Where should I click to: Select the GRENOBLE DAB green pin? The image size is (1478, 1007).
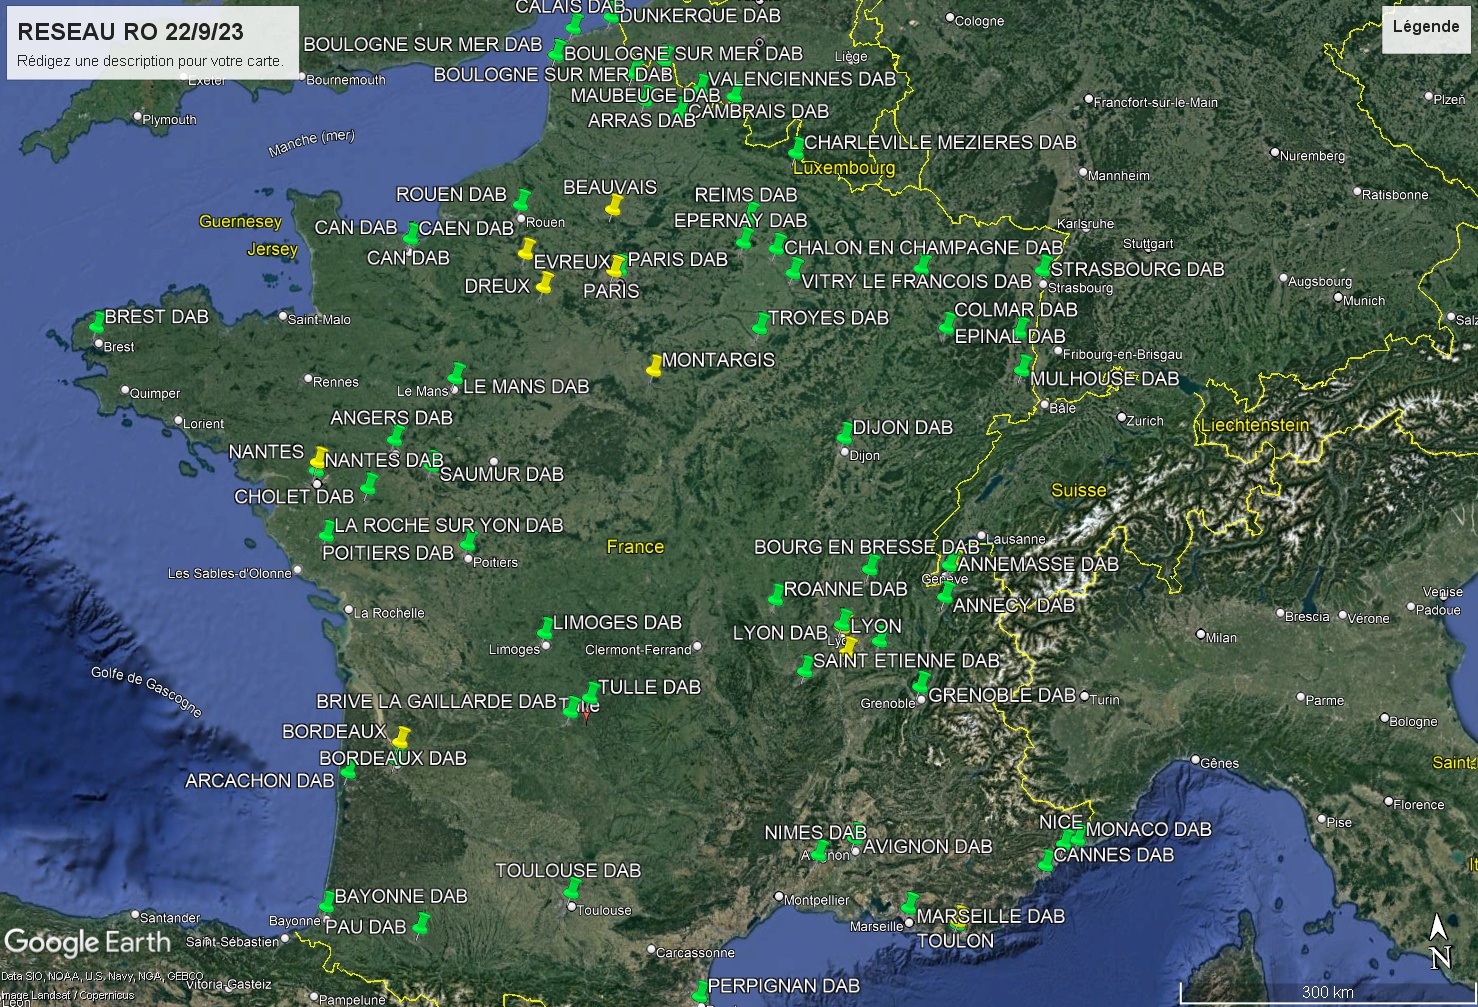[x=921, y=683]
